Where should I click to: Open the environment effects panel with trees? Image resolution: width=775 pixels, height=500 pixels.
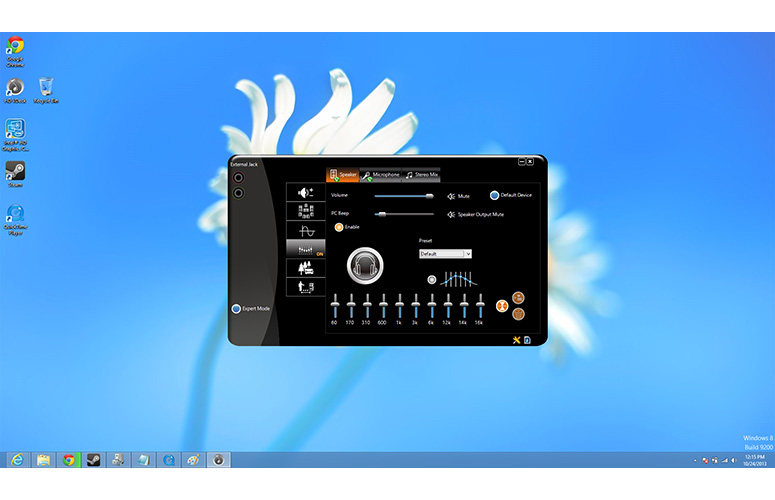tap(305, 268)
